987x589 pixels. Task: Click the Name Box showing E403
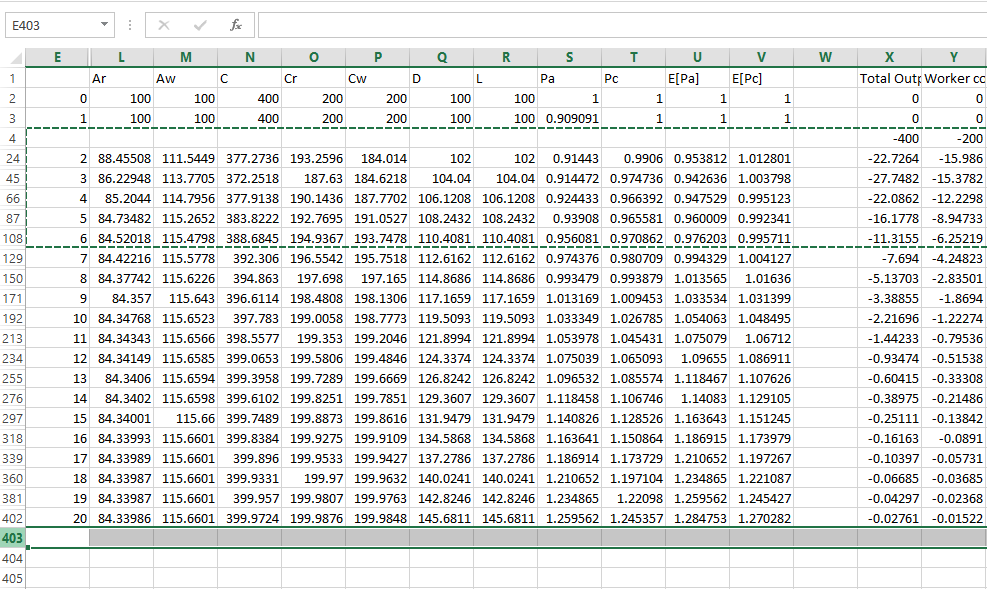point(54,25)
